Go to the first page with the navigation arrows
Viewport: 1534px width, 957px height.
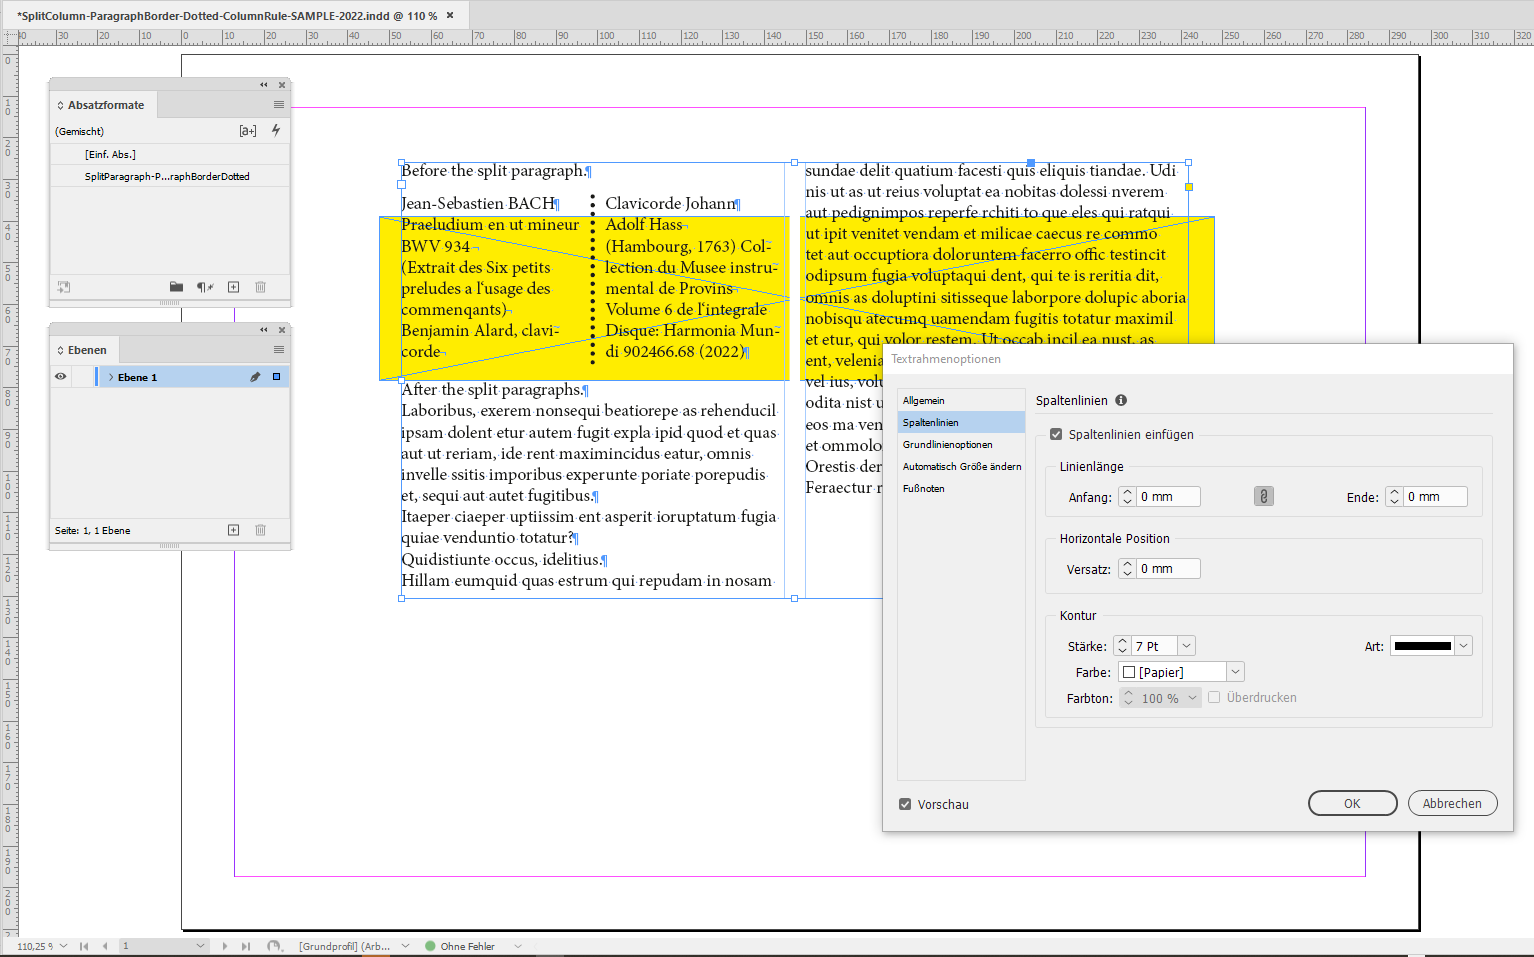click(84, 945)
